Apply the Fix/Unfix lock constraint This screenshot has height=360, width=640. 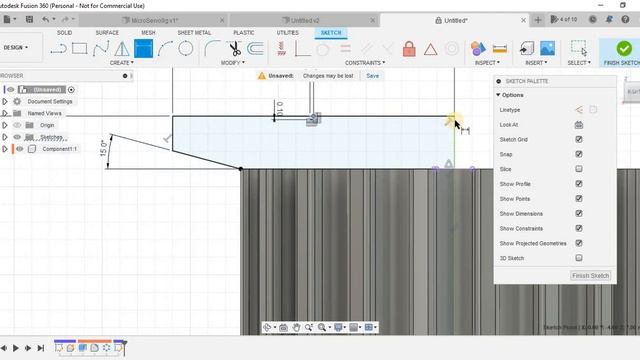point(409,49)
